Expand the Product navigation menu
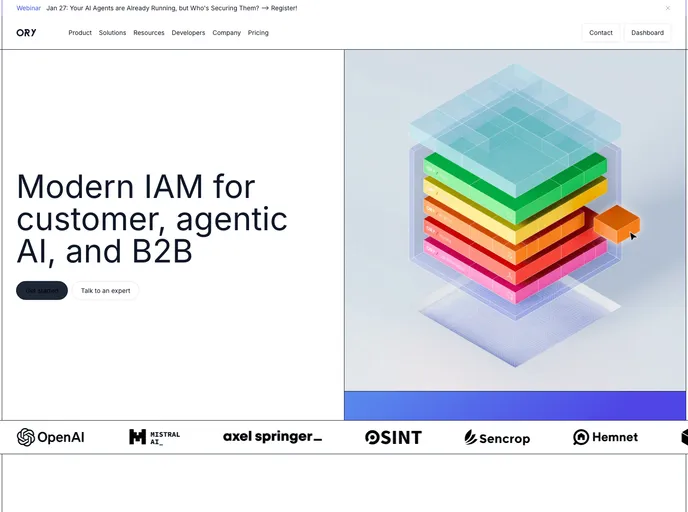688x512 pixels. pyautogui.click(x=80, y=33)
